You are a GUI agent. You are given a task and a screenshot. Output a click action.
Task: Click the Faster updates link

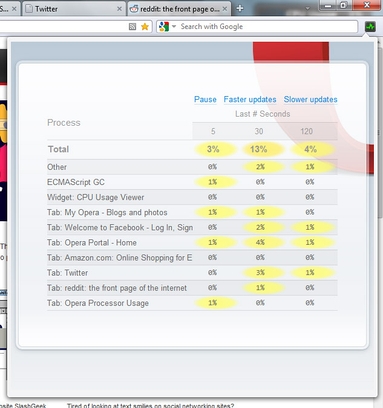[x=250, y=99]
